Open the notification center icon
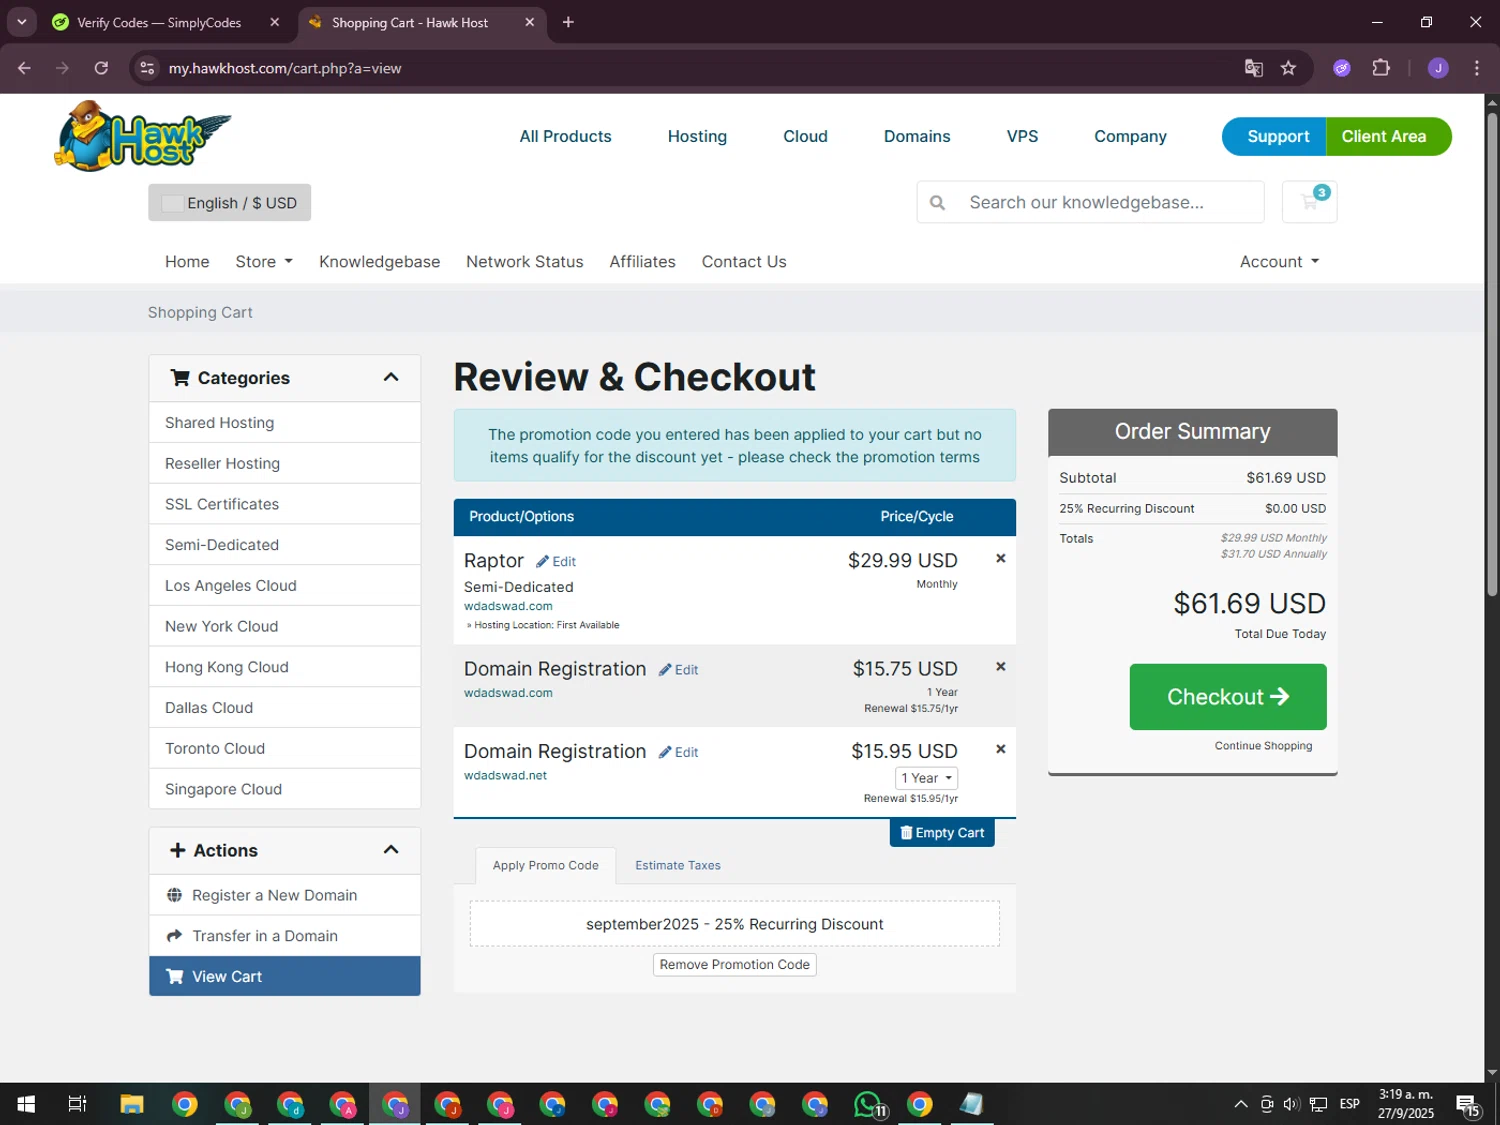 [x=1468, y=1104]
